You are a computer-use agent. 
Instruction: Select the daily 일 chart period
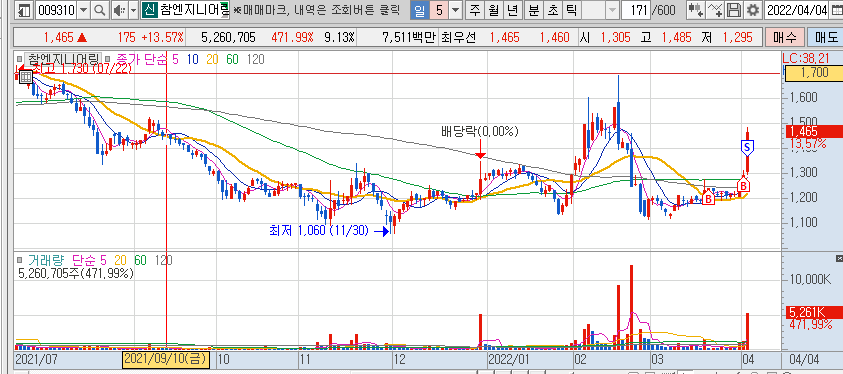click(419, 10)
